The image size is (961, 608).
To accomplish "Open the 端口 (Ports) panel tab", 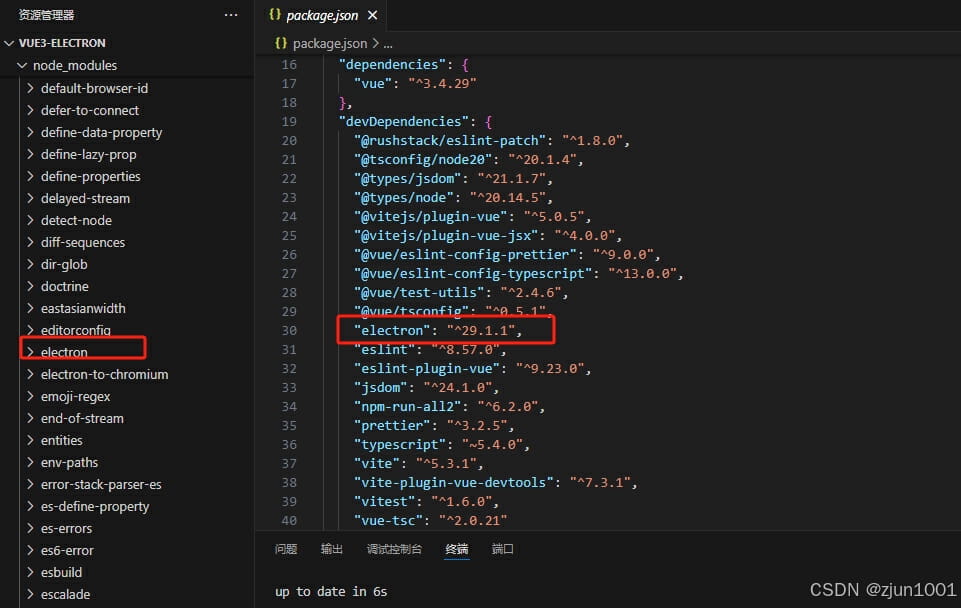I will coord(503,549).
